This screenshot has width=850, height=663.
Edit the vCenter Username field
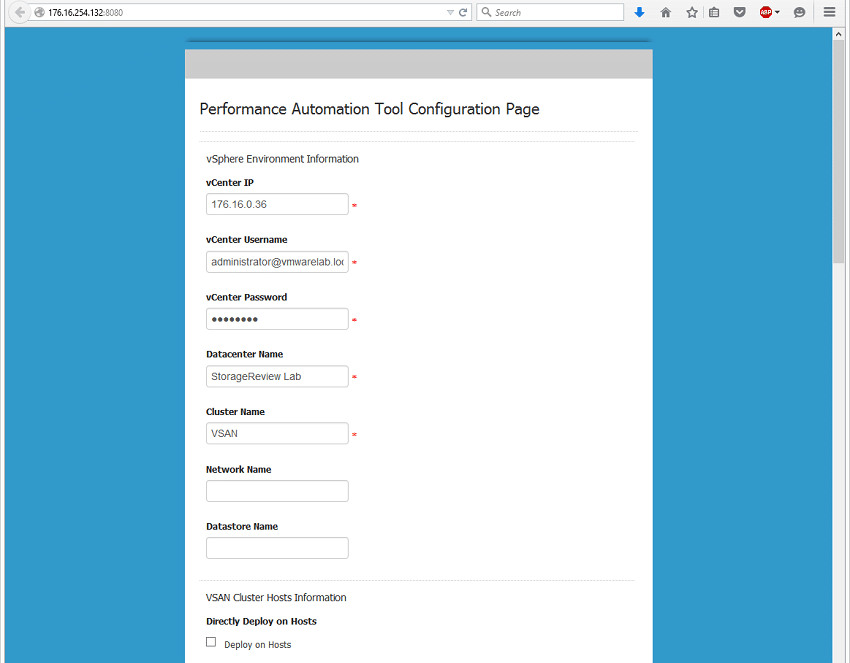pos(277,262)
